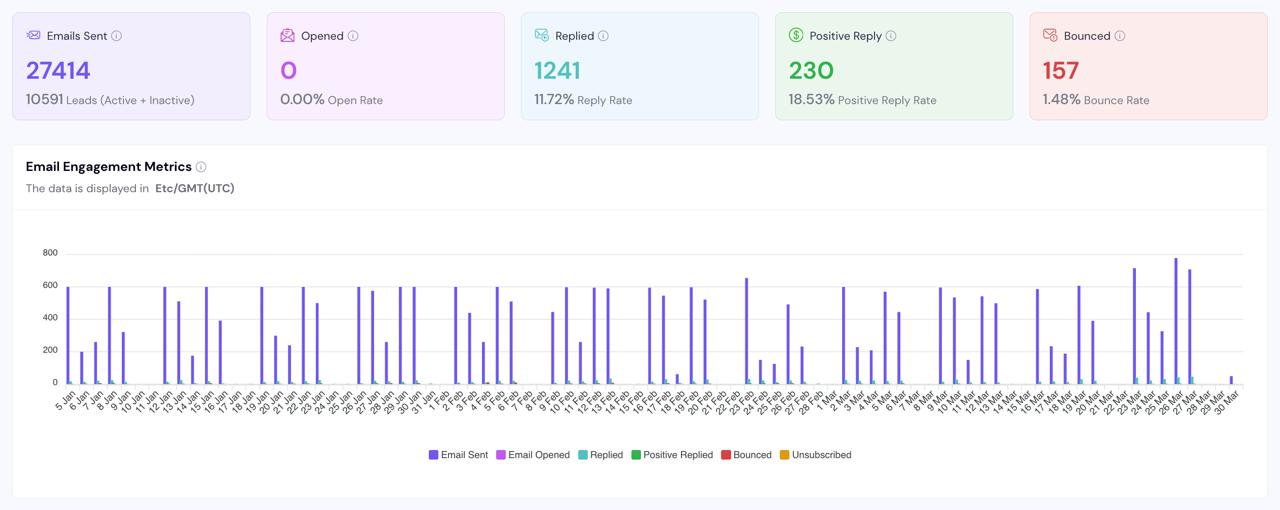Viewport: 1280px width, 510px height.
Task: Hide Email Opened series via chart legend
Action: click(533, 455)
